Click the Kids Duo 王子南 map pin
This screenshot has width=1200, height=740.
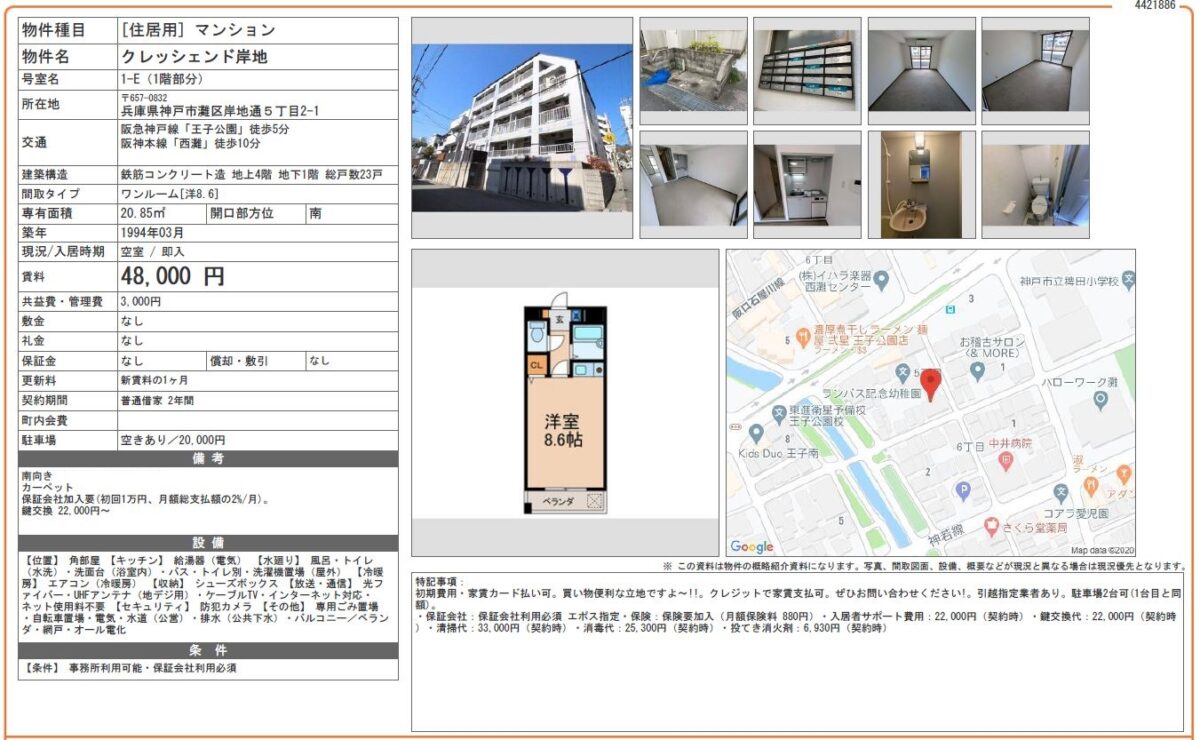(x=756, y=433)
